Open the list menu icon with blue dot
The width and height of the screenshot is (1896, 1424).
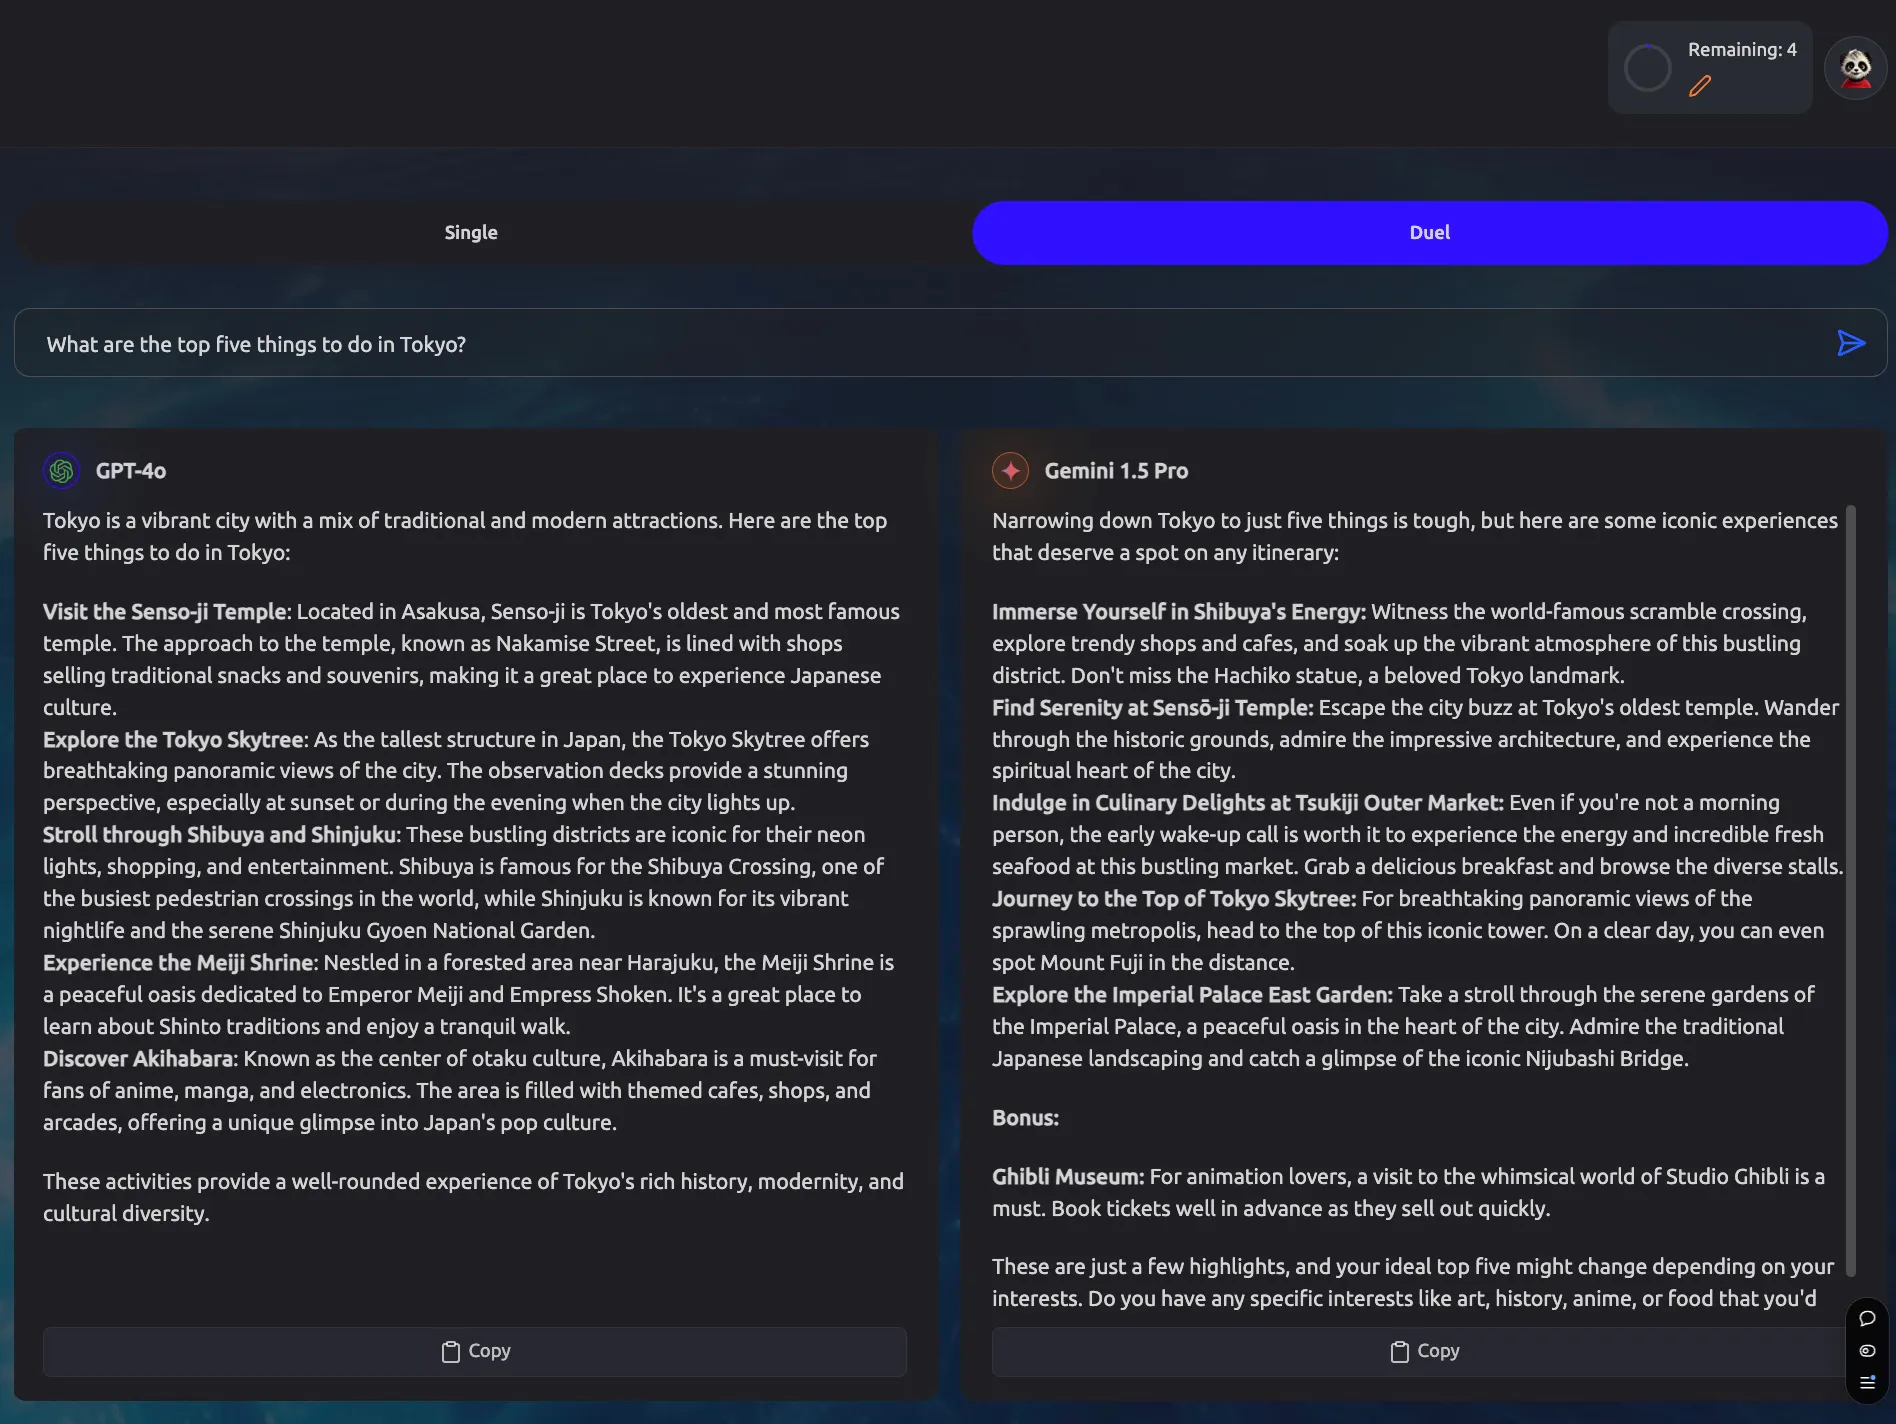(x=1867, y=1383)
